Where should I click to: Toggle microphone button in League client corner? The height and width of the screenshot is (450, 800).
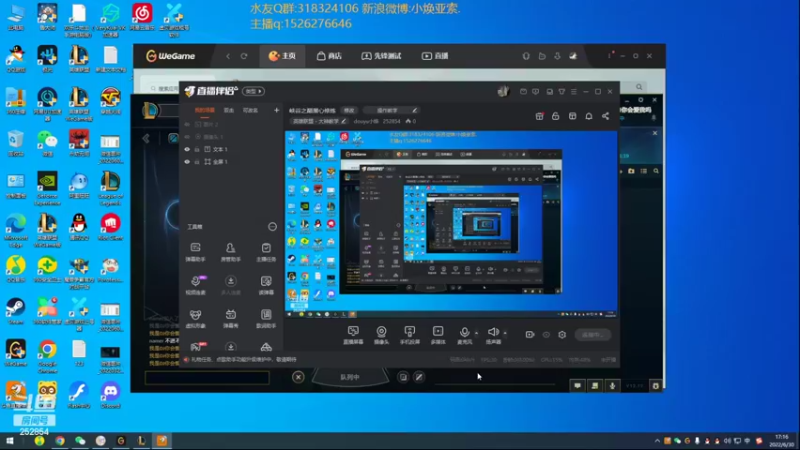(x=612, y=386)
